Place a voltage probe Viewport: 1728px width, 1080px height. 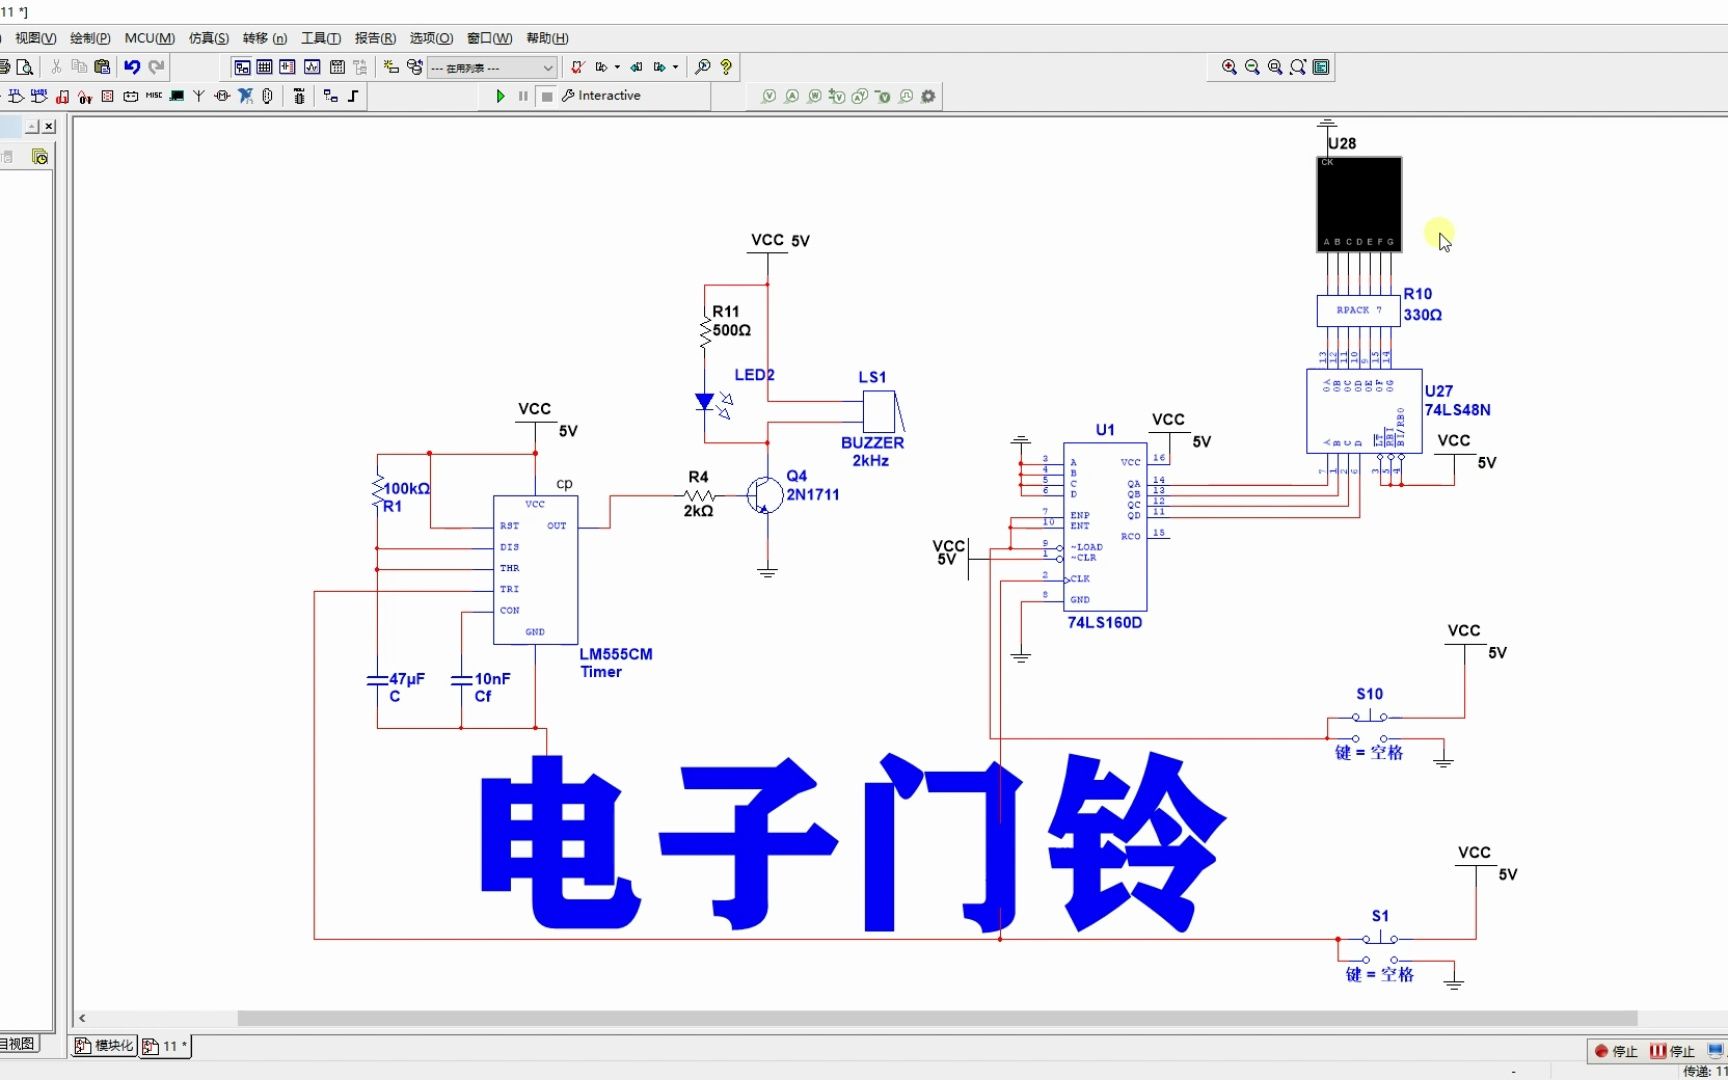click(769, 96)
